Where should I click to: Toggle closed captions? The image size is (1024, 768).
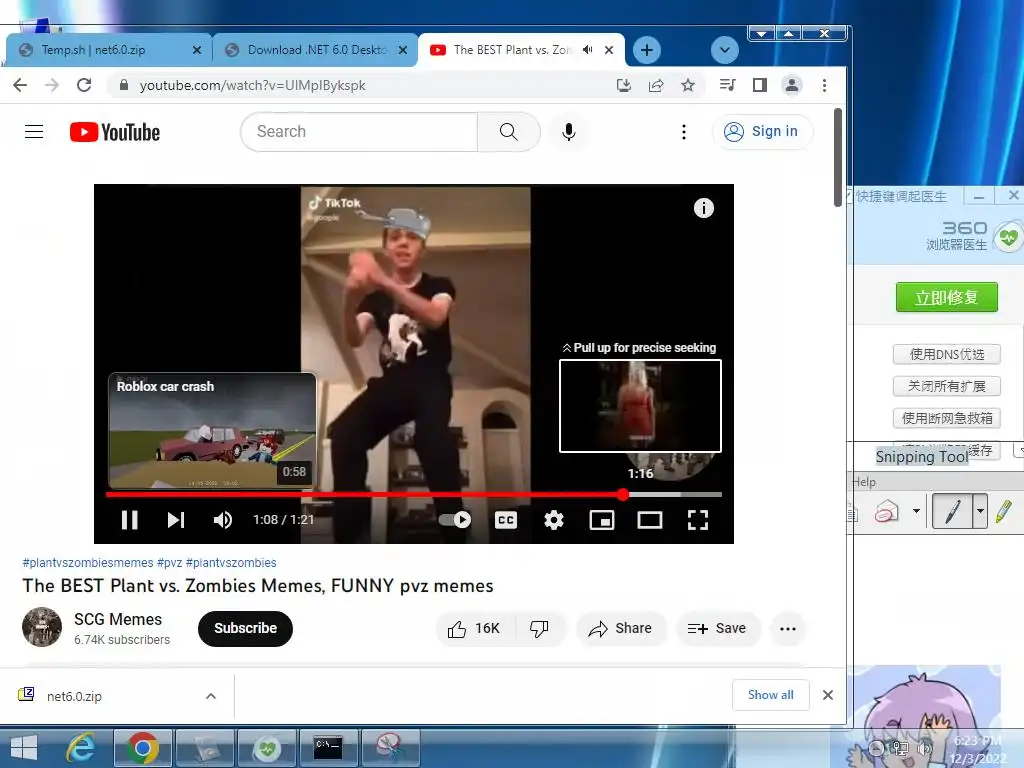point(505,520)
